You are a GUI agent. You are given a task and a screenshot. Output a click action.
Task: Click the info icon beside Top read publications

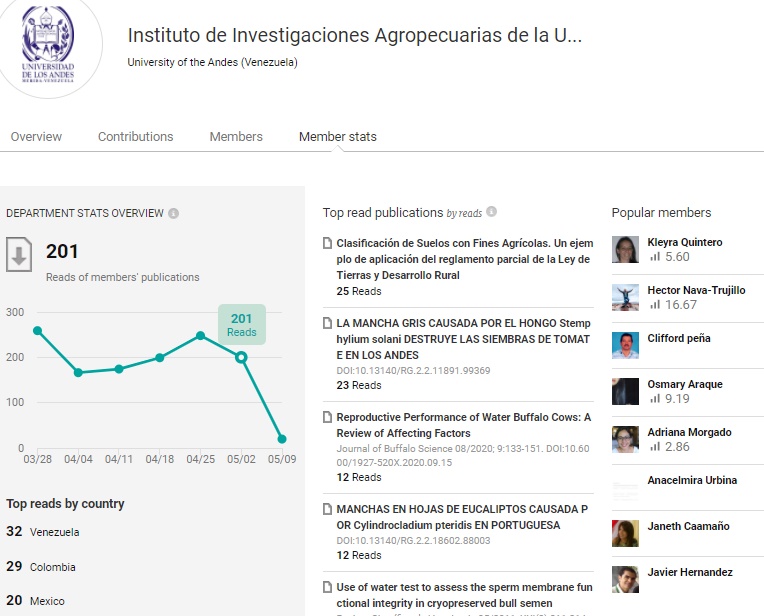tap(492, 212)
